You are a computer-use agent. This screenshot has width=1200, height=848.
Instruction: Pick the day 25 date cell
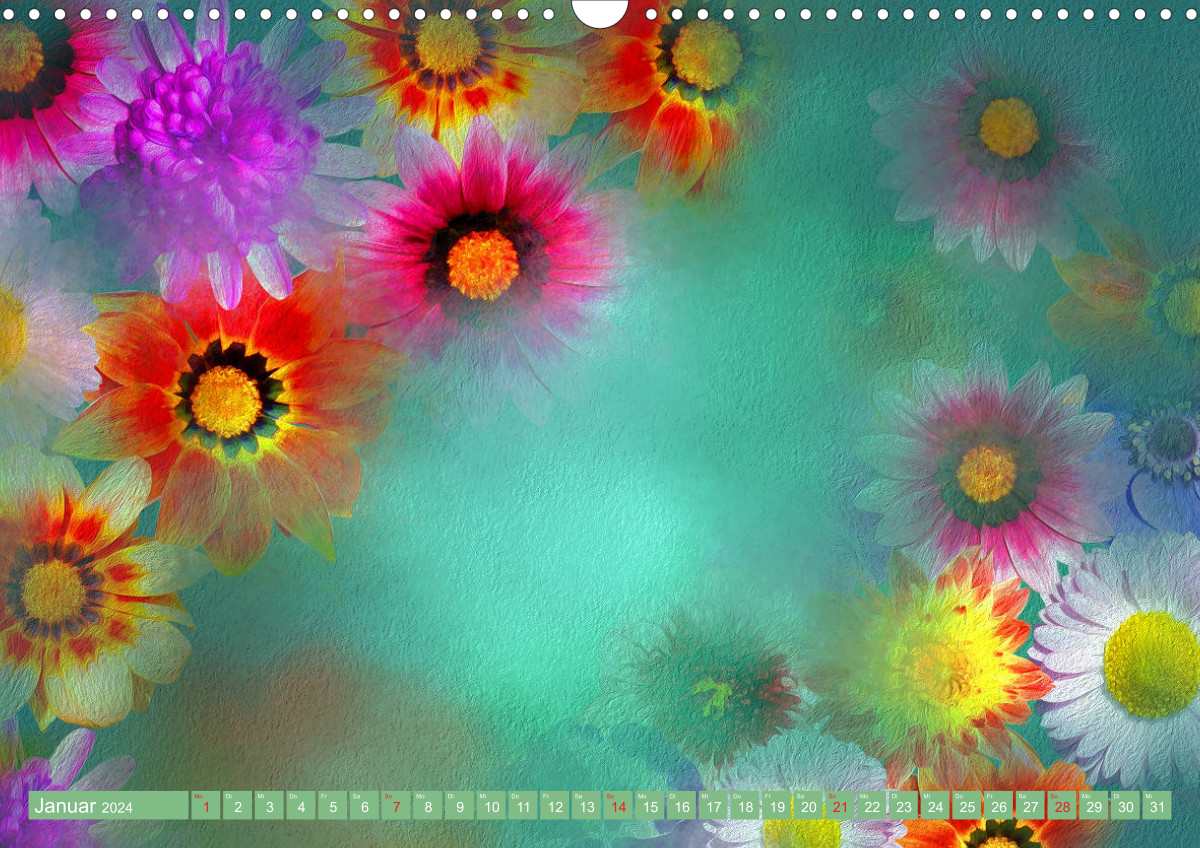[966, 805]
